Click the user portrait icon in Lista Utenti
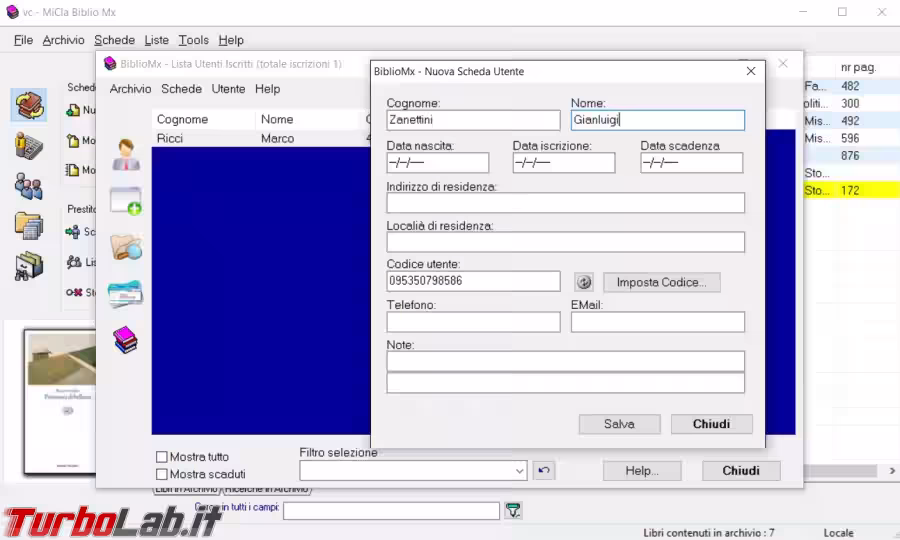 pyautogui.click(x=126, y=155)
